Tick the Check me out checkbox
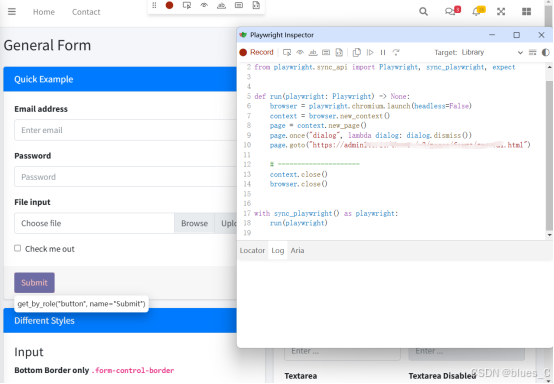This screenshot has height=384, width=554. [x=17, y=248]
